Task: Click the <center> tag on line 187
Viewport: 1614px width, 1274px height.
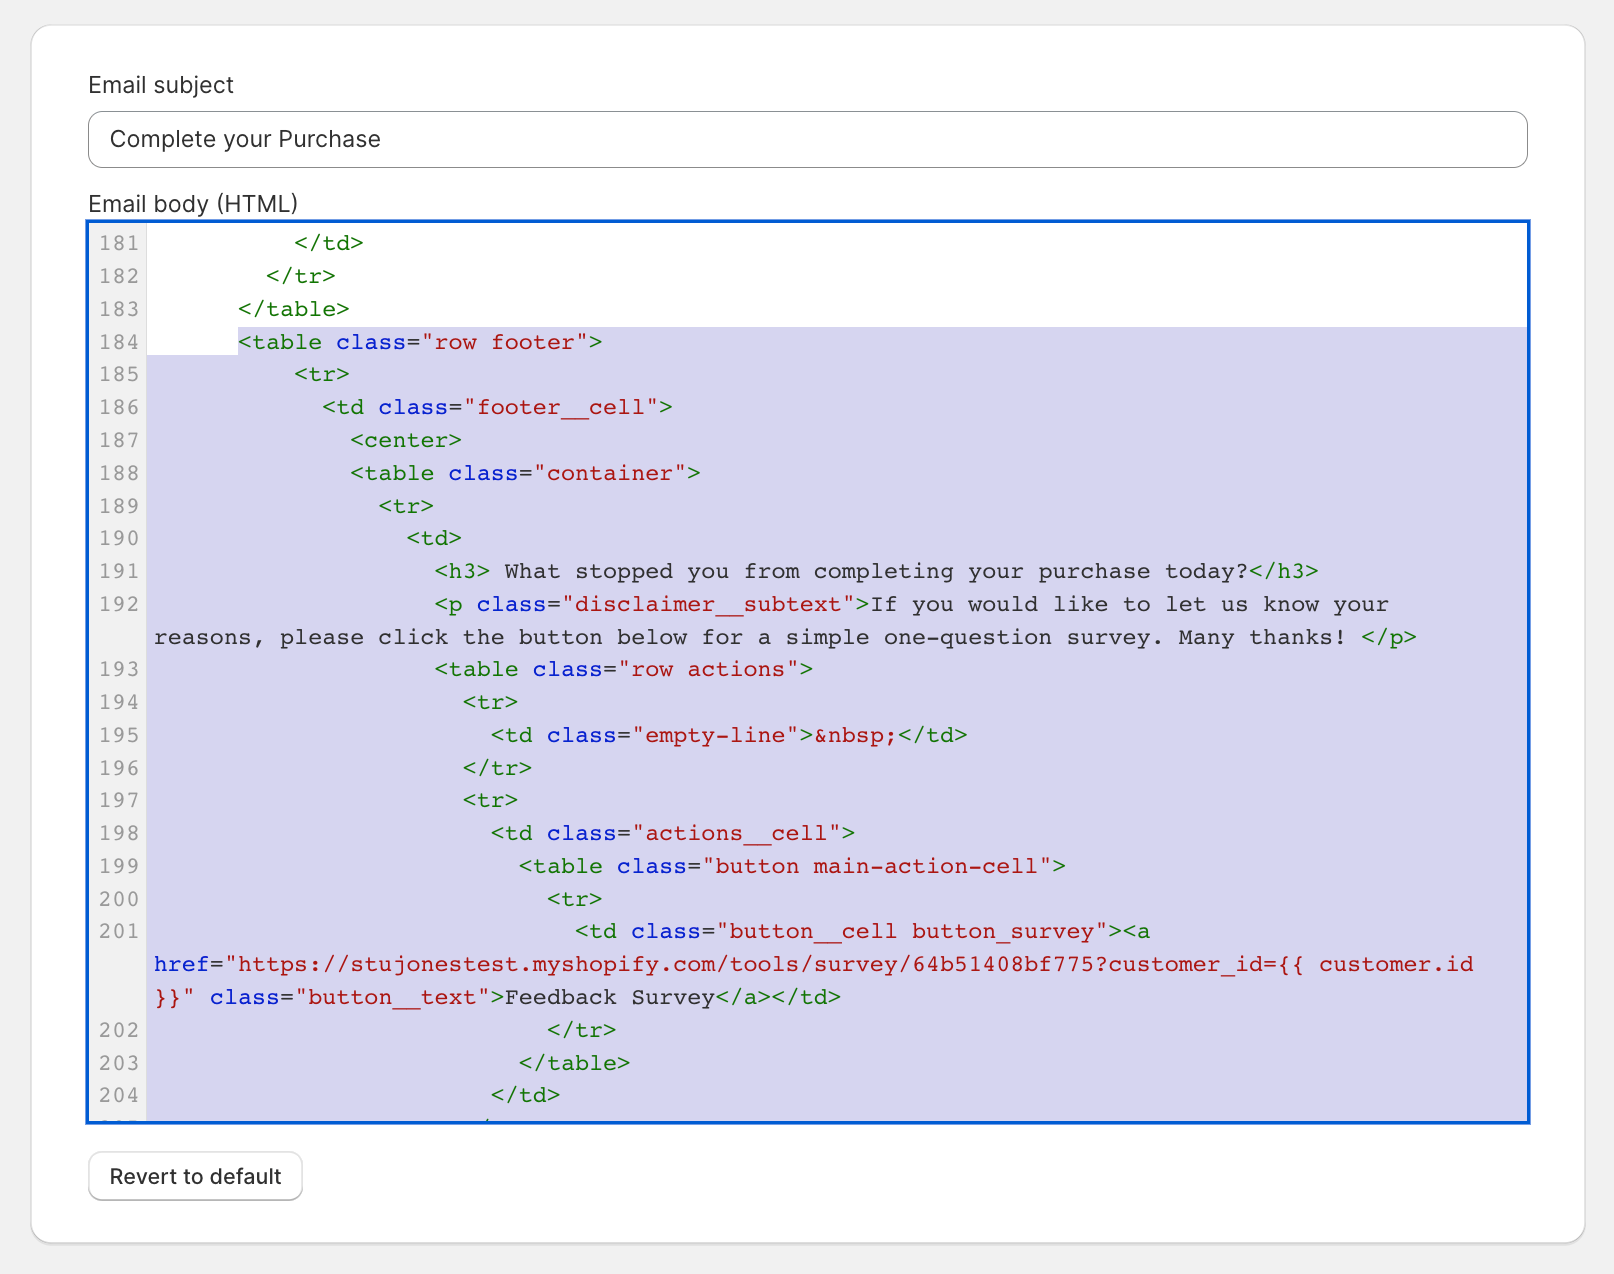Action: 406,440
